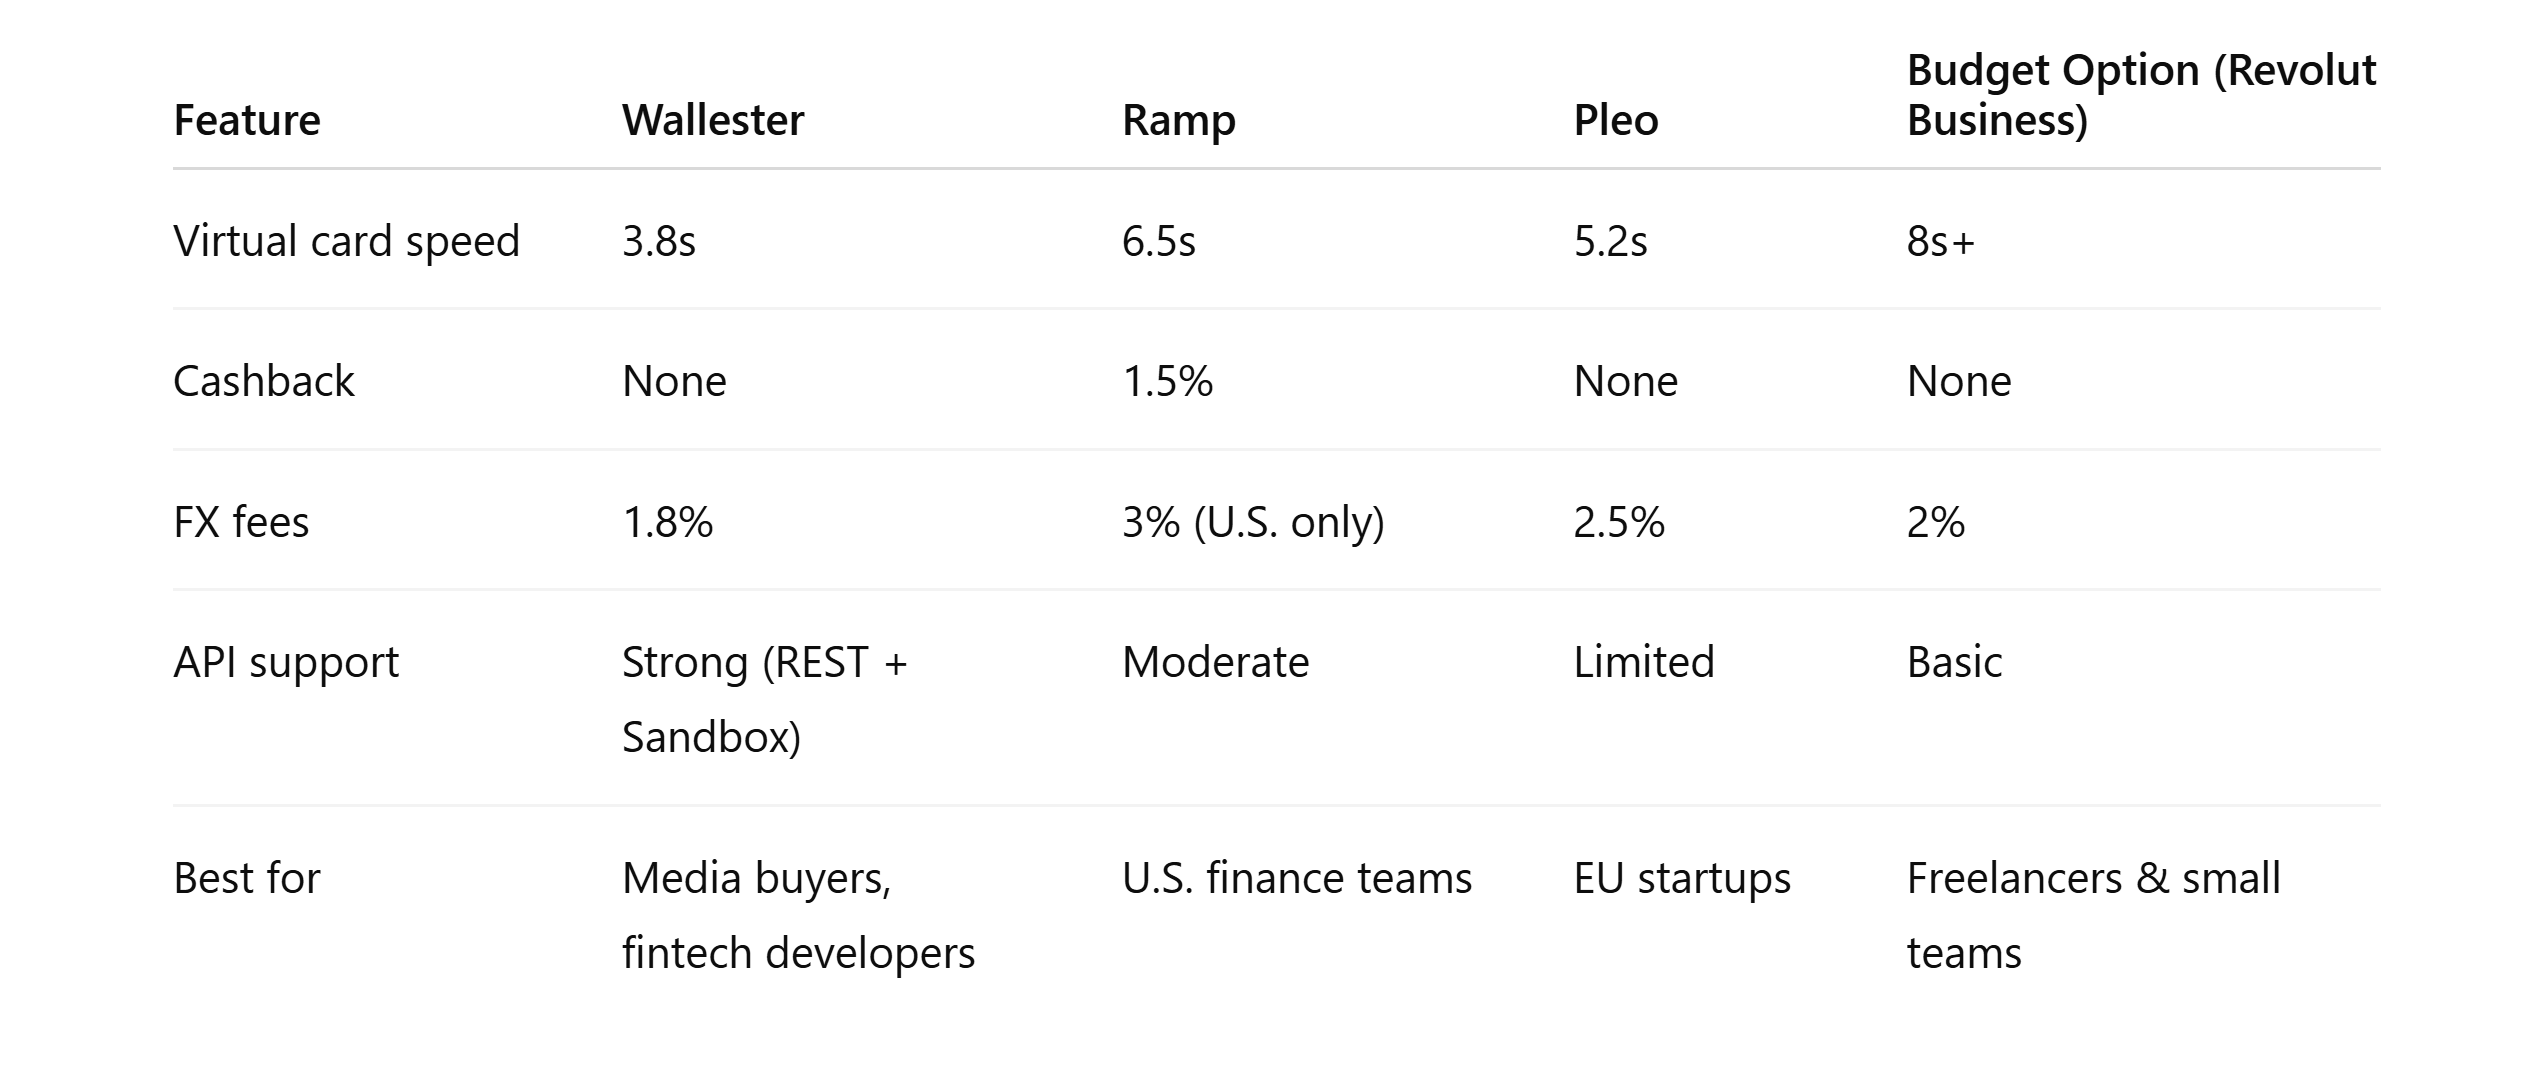Select the Ramp column header
Screen dimensions: 2529x1073
(x=1178, y=120)
